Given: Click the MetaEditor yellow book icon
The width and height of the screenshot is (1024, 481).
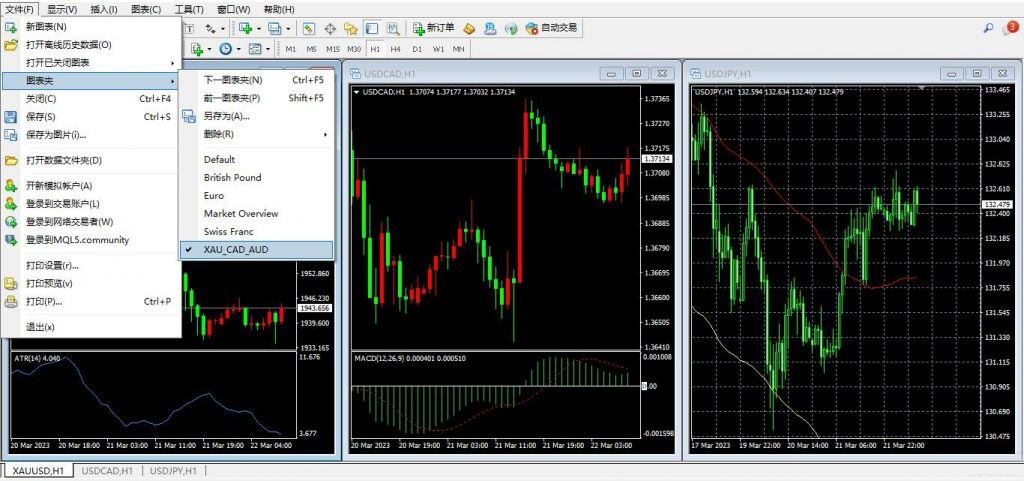Looking at the screenshot, I should (x=470, y=29).
